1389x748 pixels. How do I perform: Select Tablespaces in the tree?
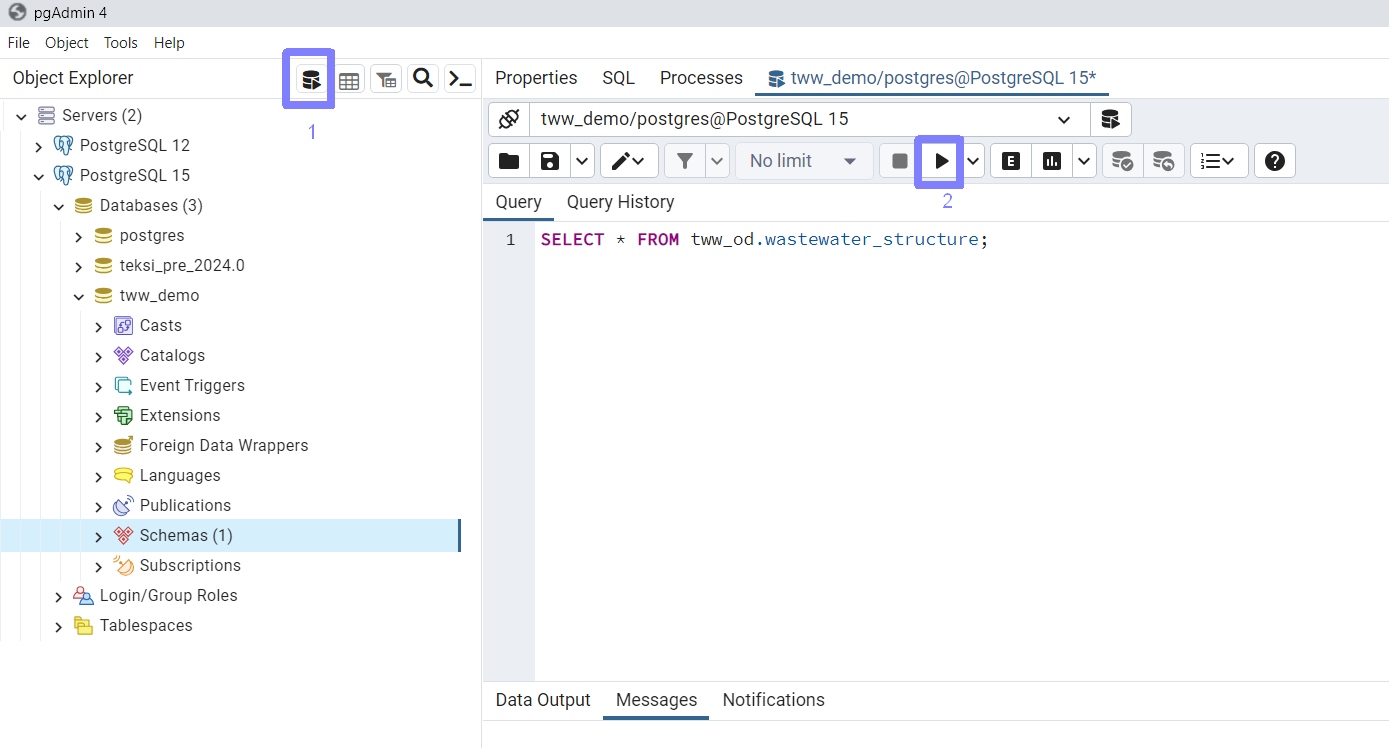pyautogui.click(x=146, y=626)
